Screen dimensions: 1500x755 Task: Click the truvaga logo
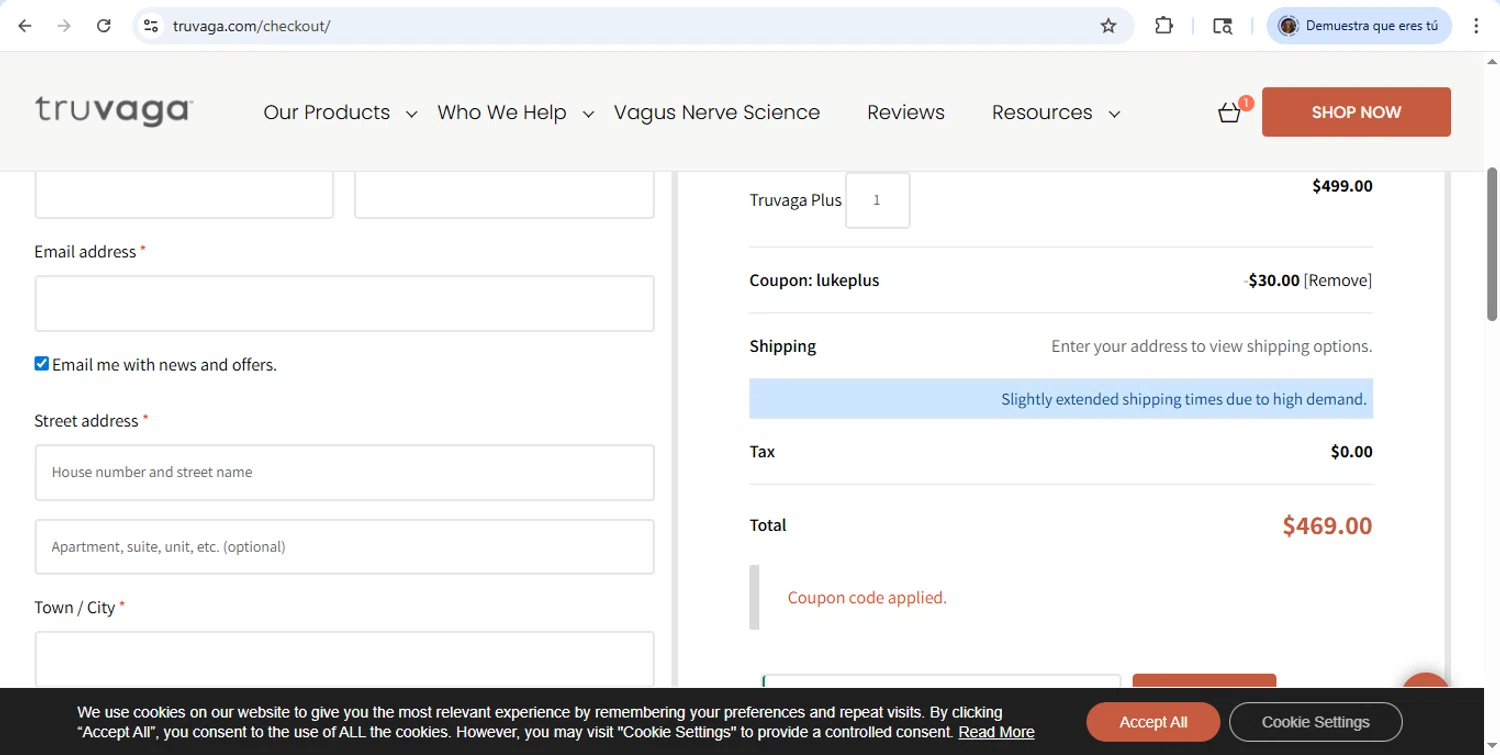(x=114, y=110)
